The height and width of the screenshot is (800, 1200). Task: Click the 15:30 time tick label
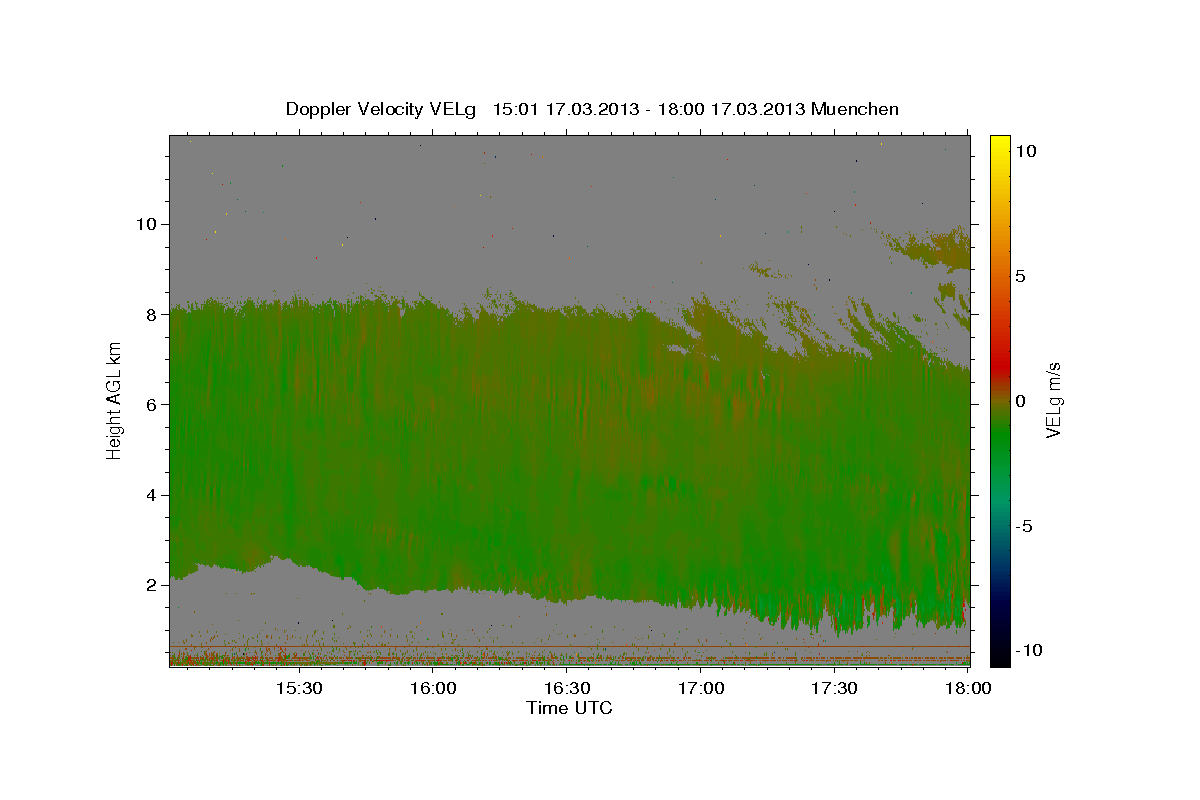tap(299, 688)
